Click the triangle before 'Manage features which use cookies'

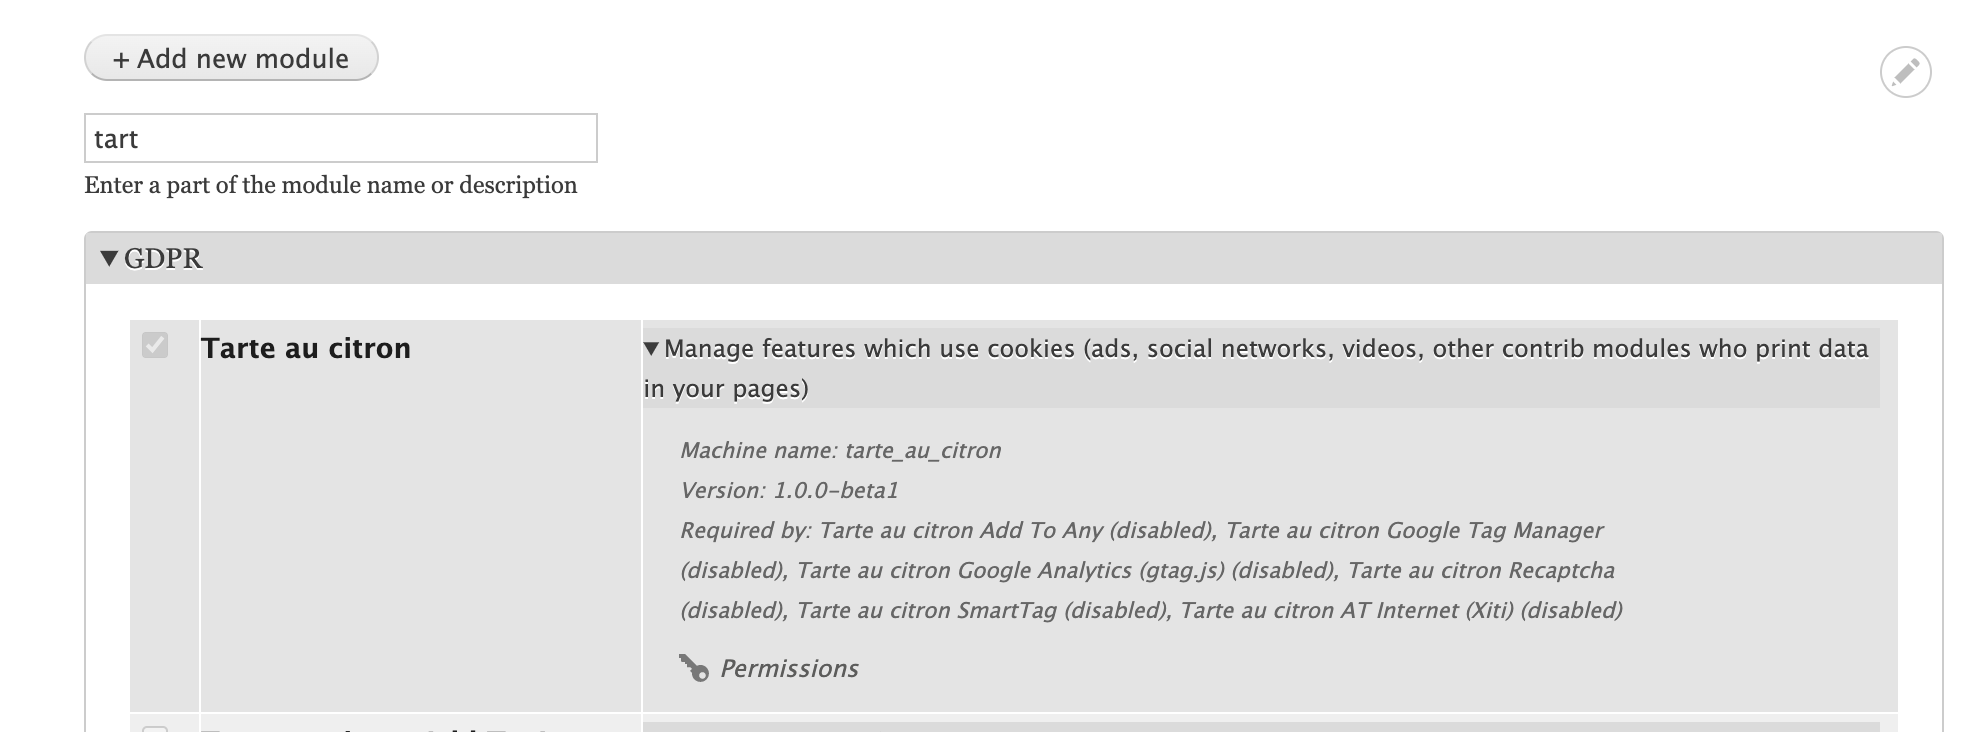point(653,348)
